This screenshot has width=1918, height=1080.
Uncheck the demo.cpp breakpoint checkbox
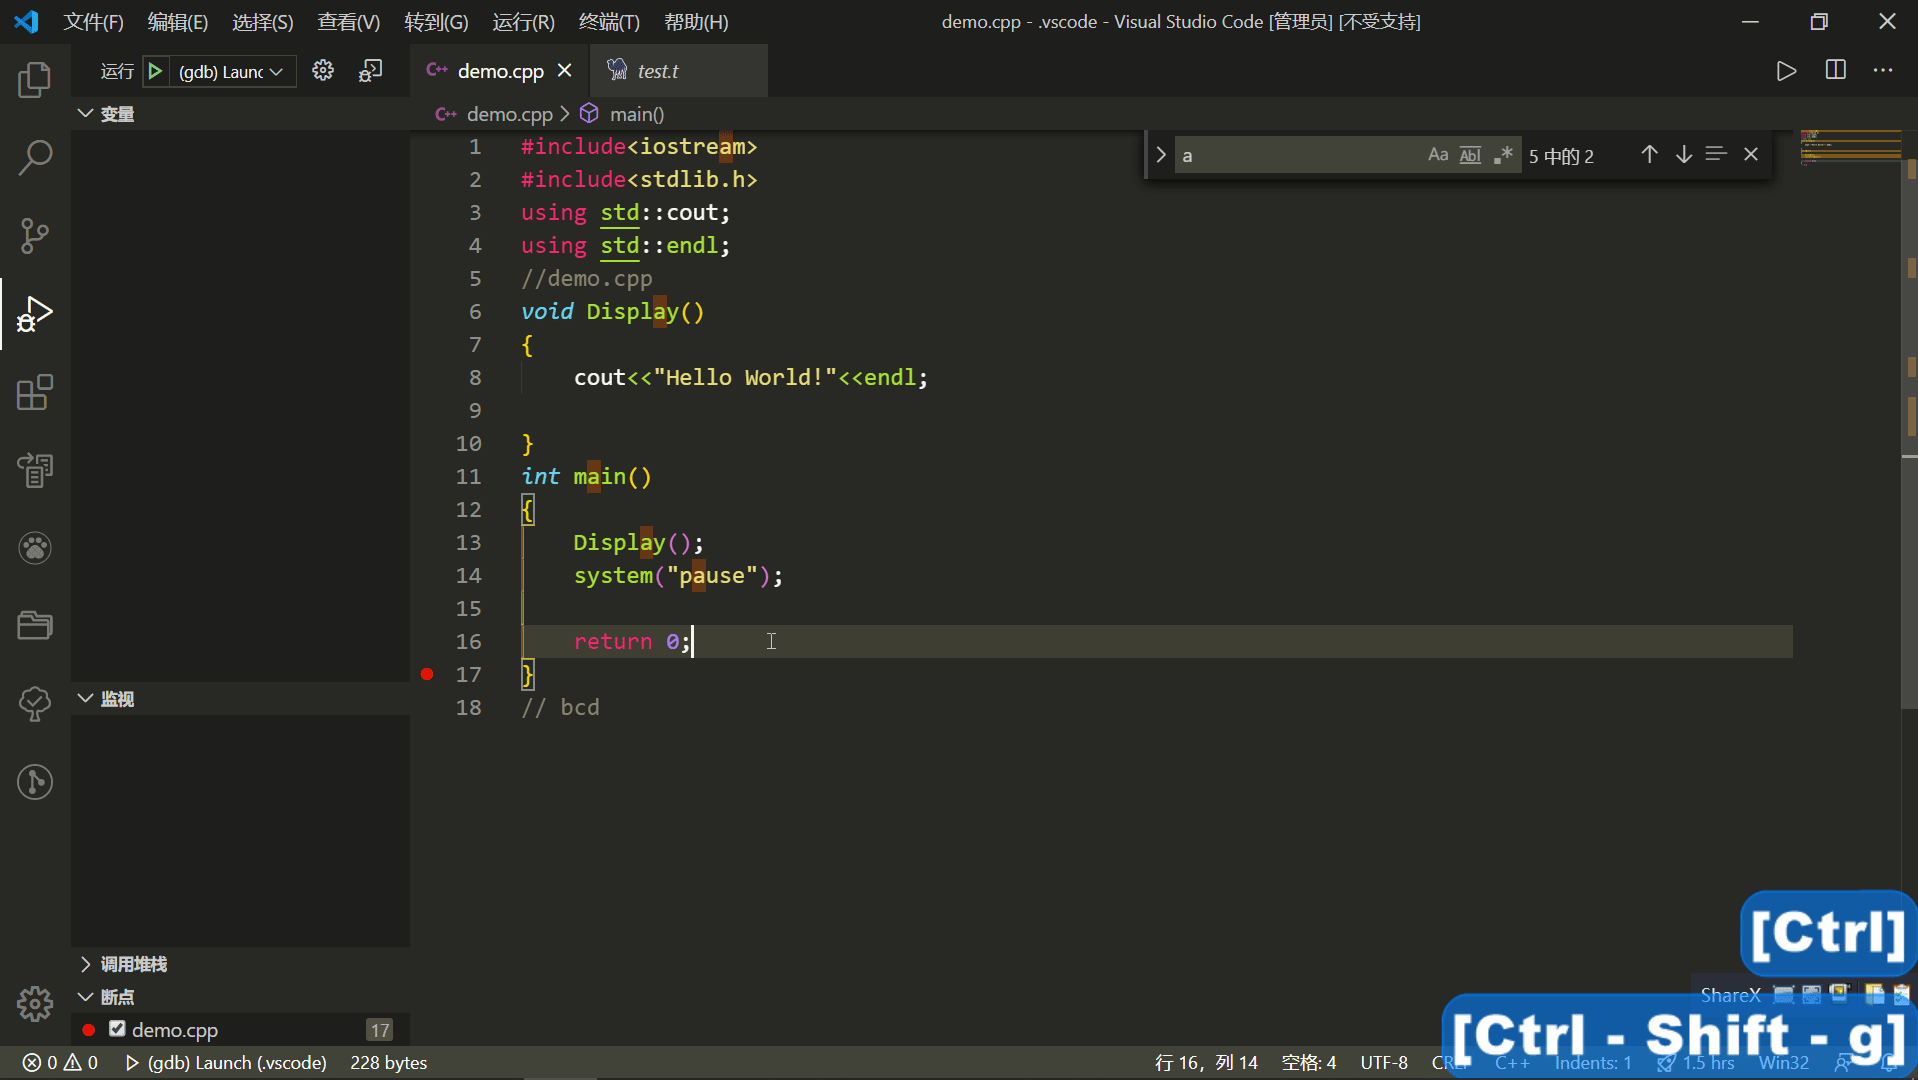pyautogui.click(x=117, y=1029)
